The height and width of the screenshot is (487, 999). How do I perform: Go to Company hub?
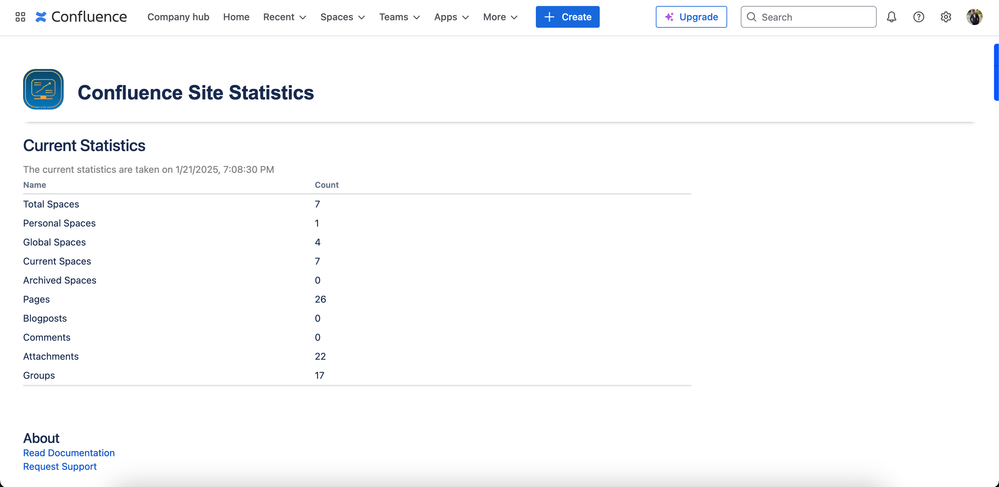tap(178, 17)
